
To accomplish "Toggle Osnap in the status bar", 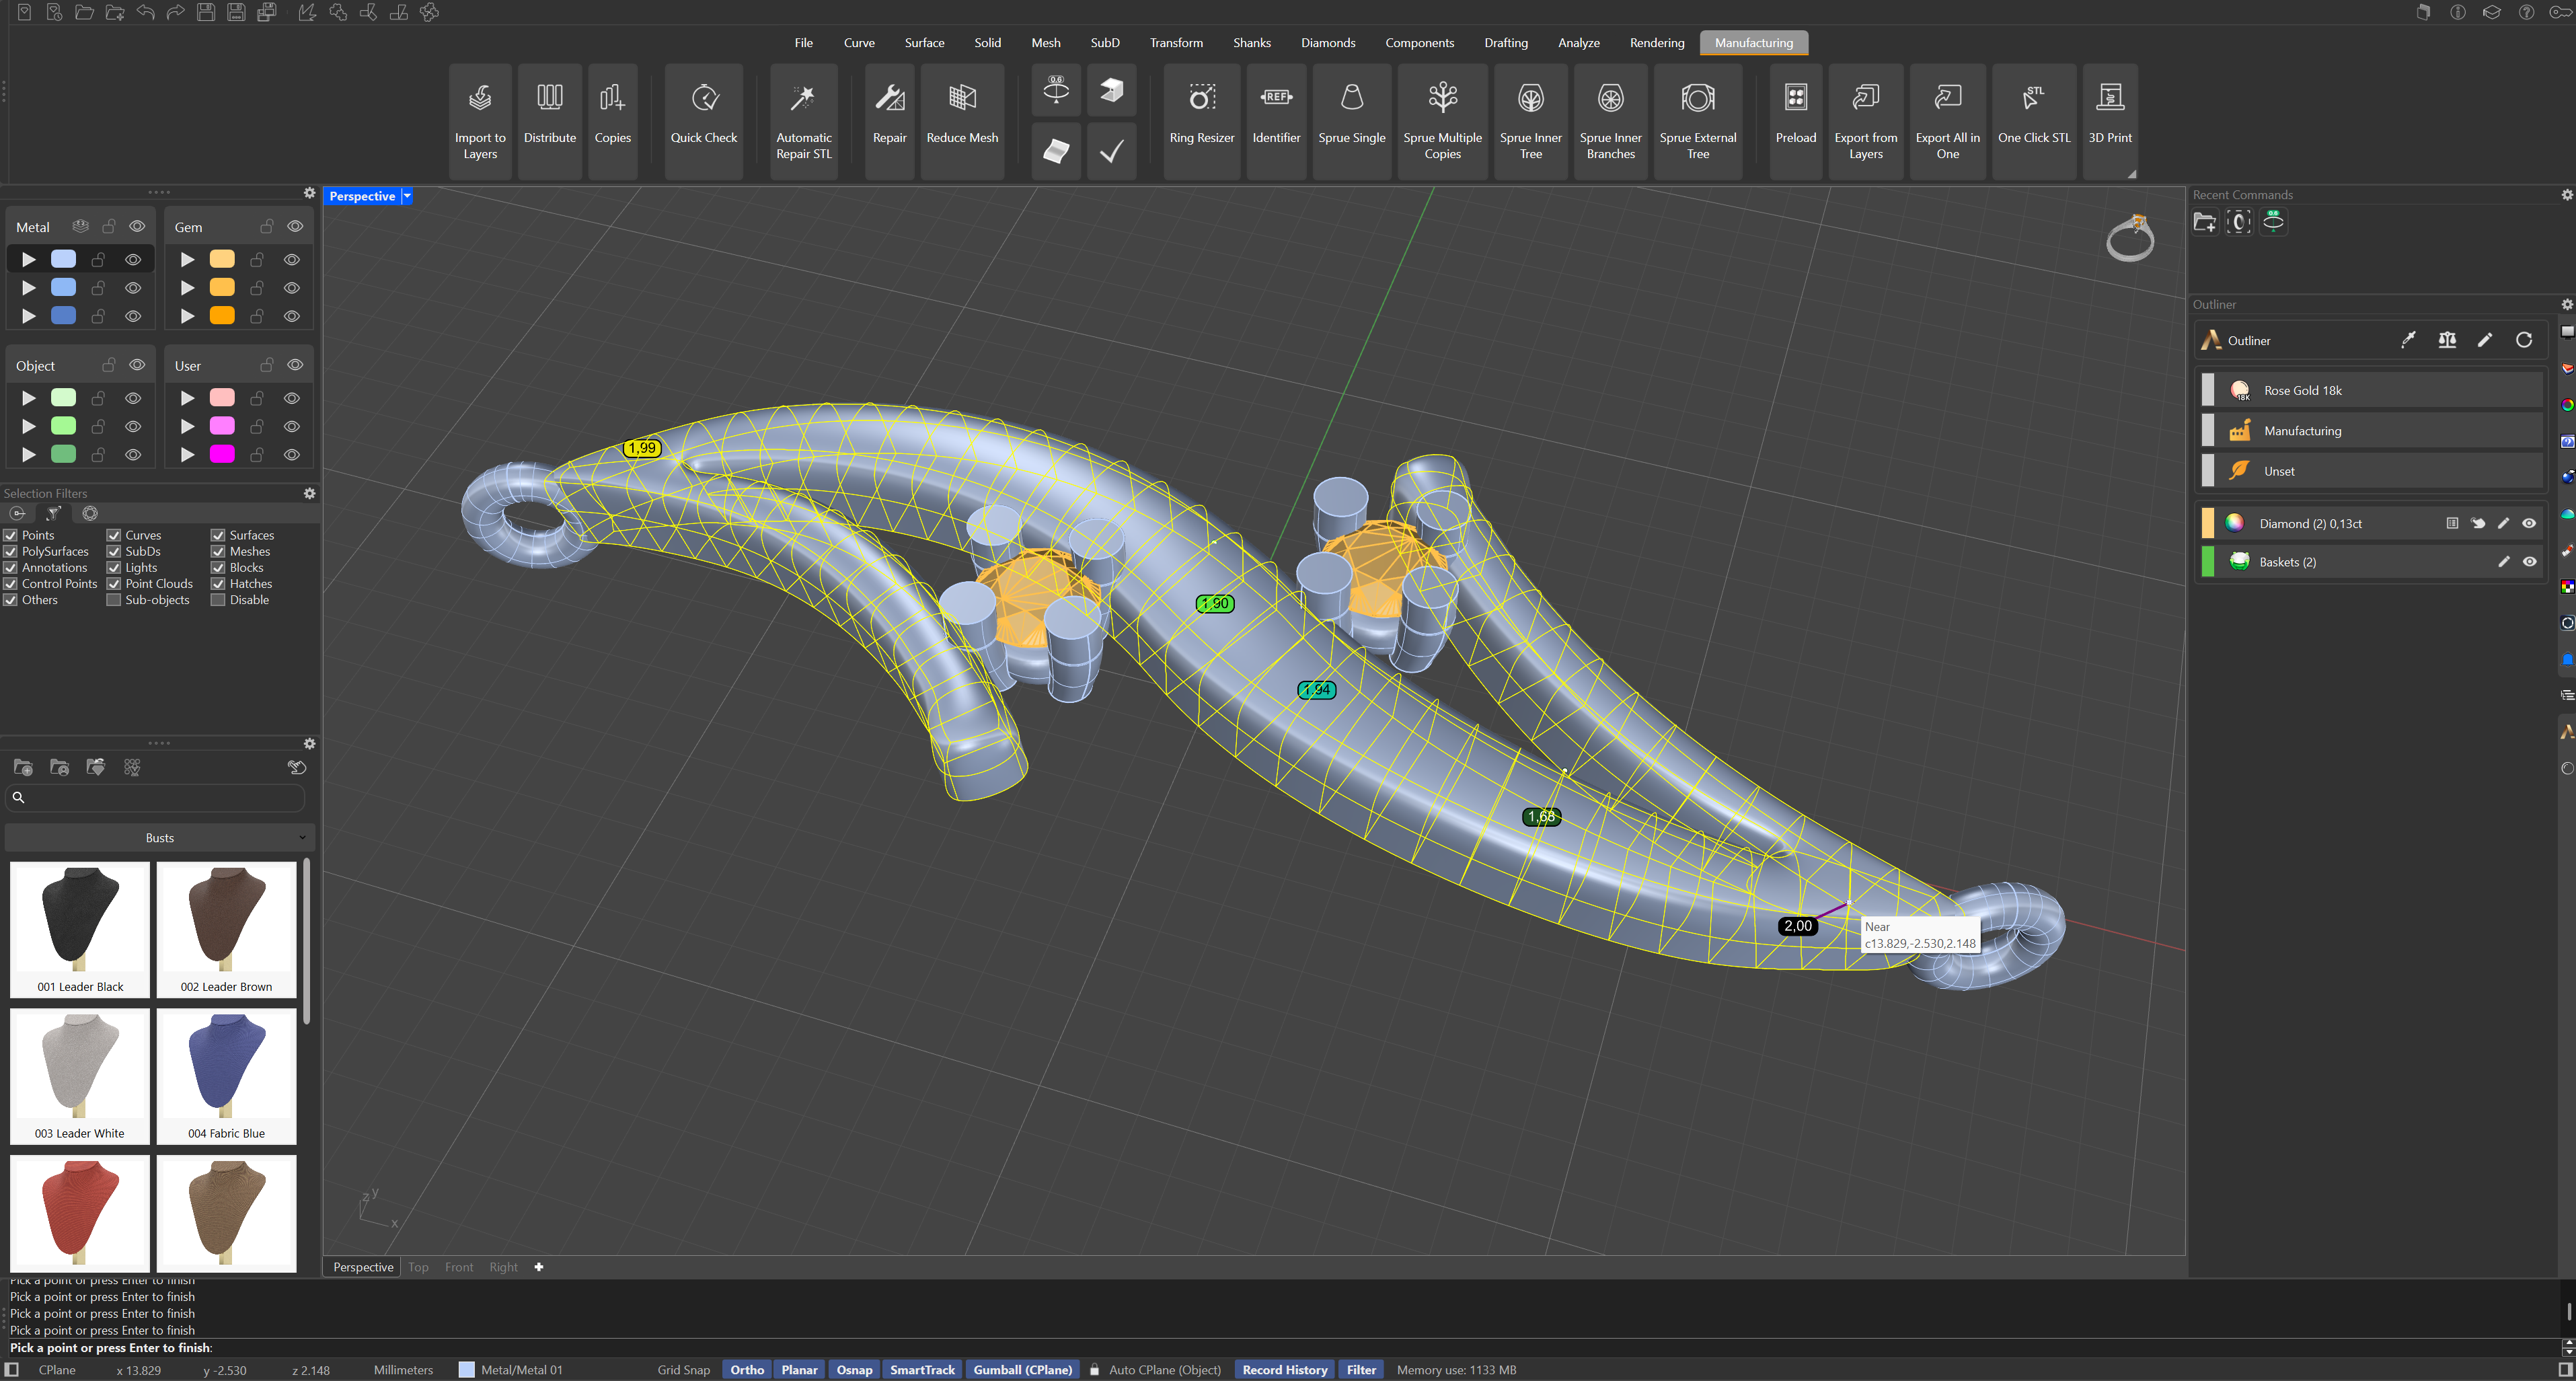I will click(x=854, y=1370).
